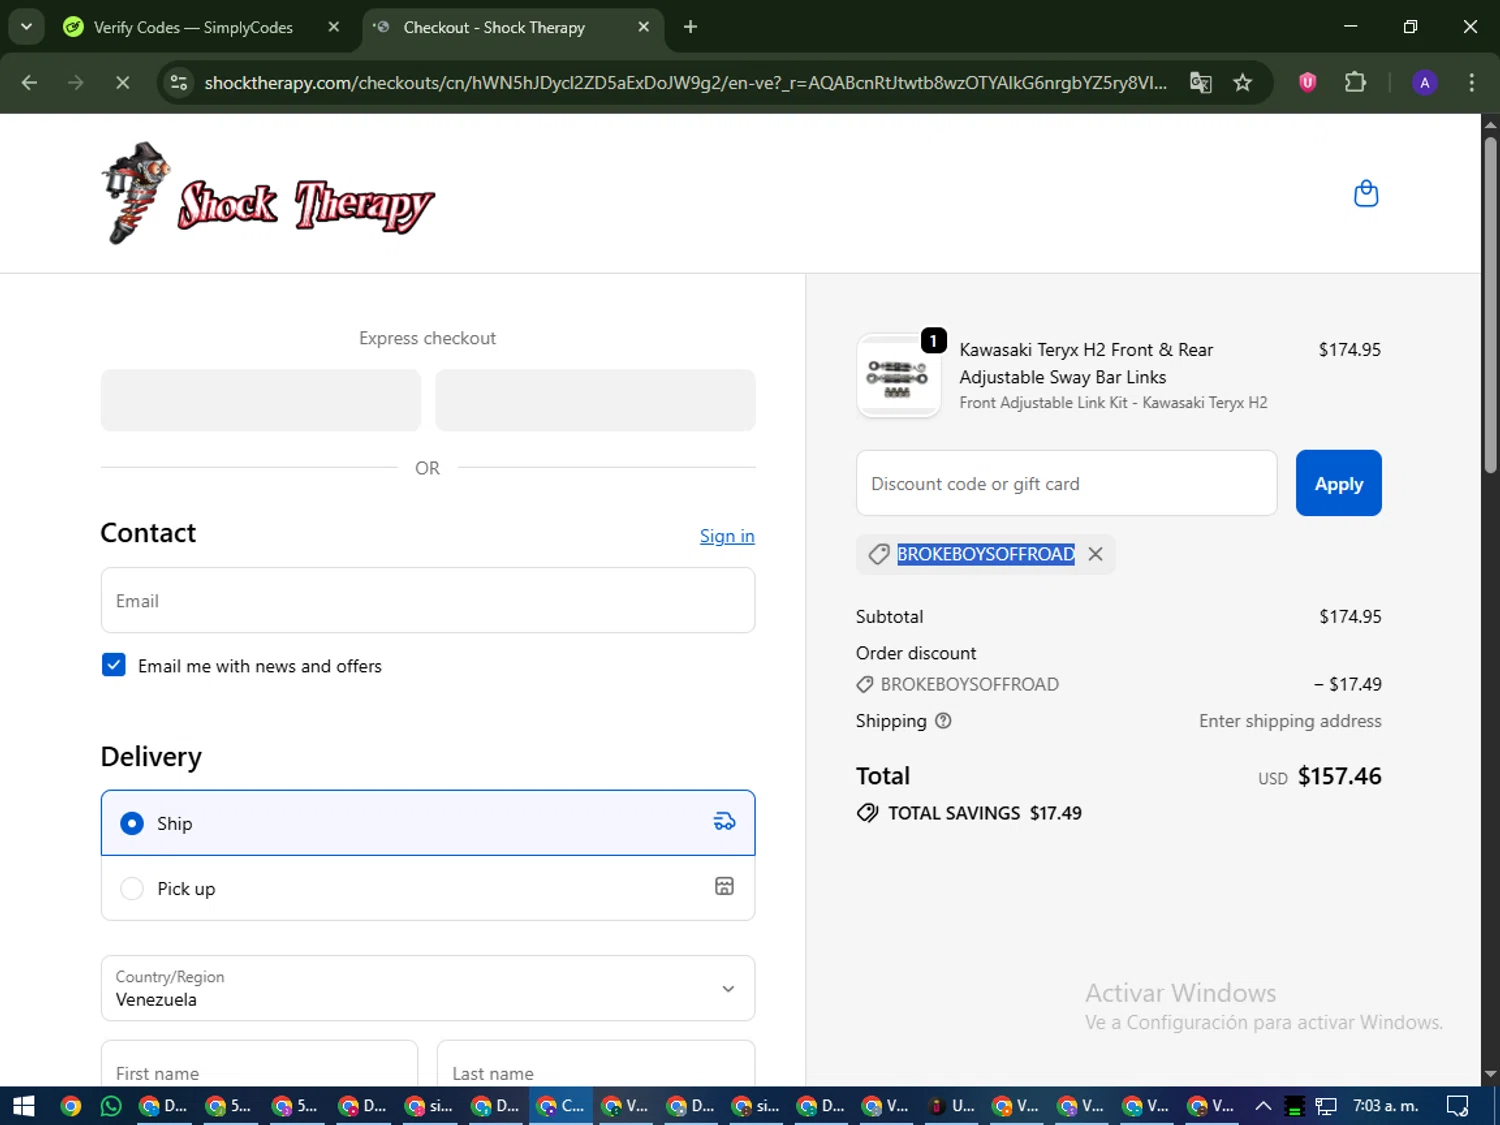Image resolution: width=1500 pixels, height=1125 pixels.
Task: Open the Windows Start menu
Action: (x=24, y=1106)
